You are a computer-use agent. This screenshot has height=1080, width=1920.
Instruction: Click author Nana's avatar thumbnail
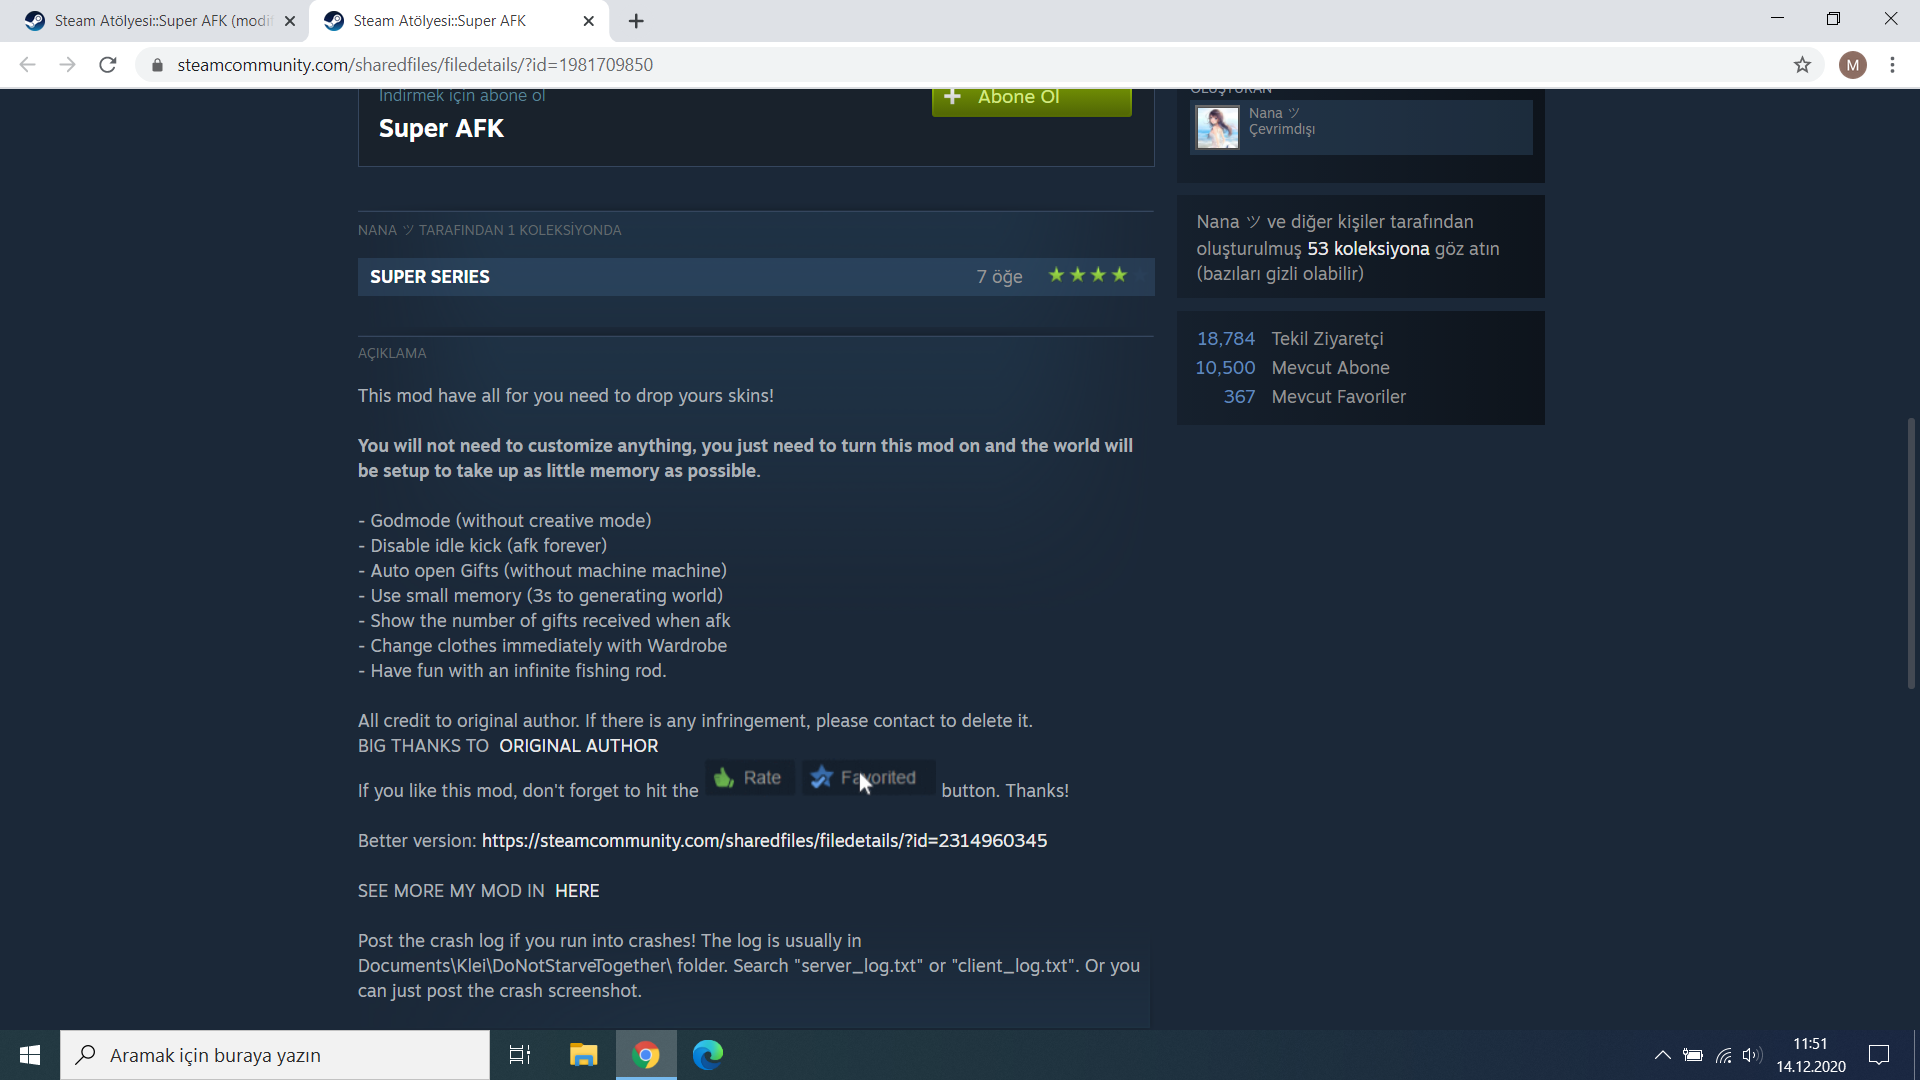tap(1217, 127)
